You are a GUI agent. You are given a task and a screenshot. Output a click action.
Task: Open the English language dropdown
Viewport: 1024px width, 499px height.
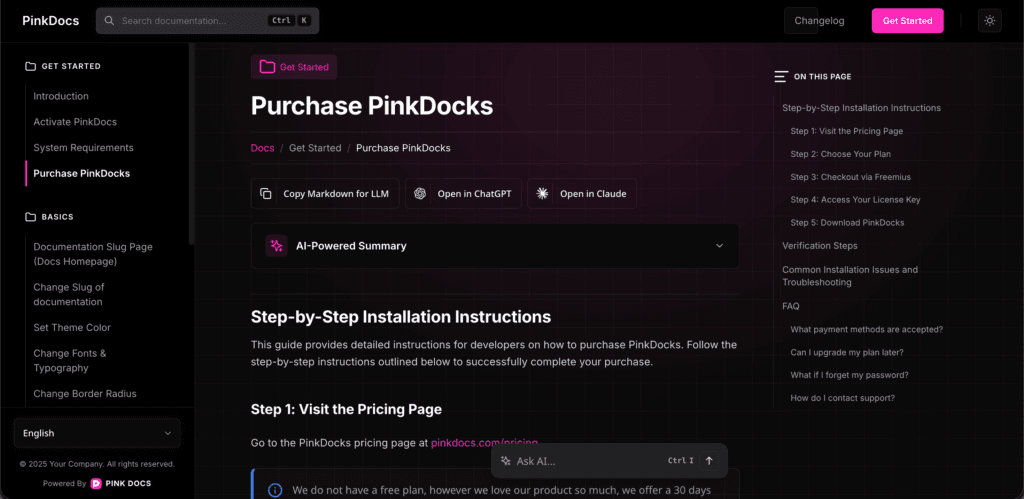pyautogui.click(x=97, y=433)
